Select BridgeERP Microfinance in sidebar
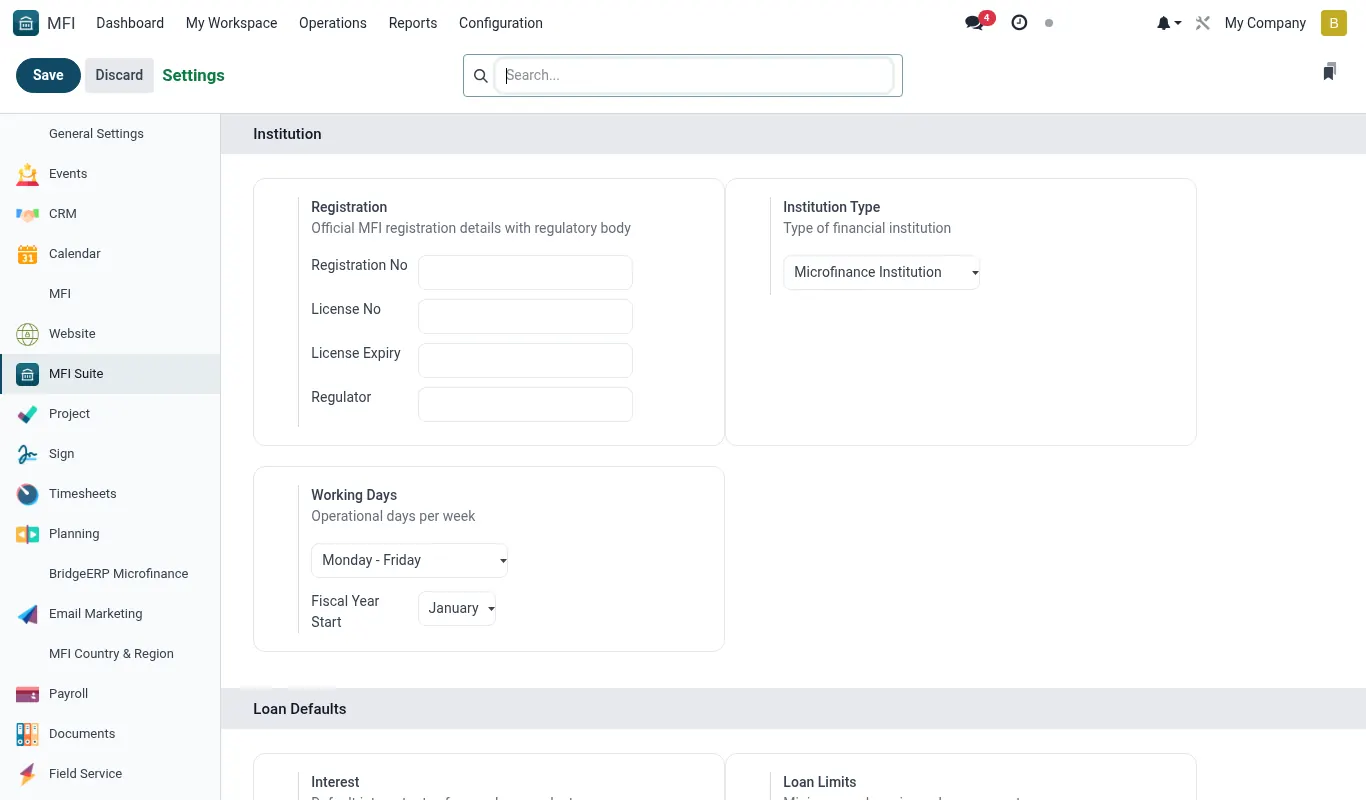Screen dimensions: 1366x800 coord(118,574)
